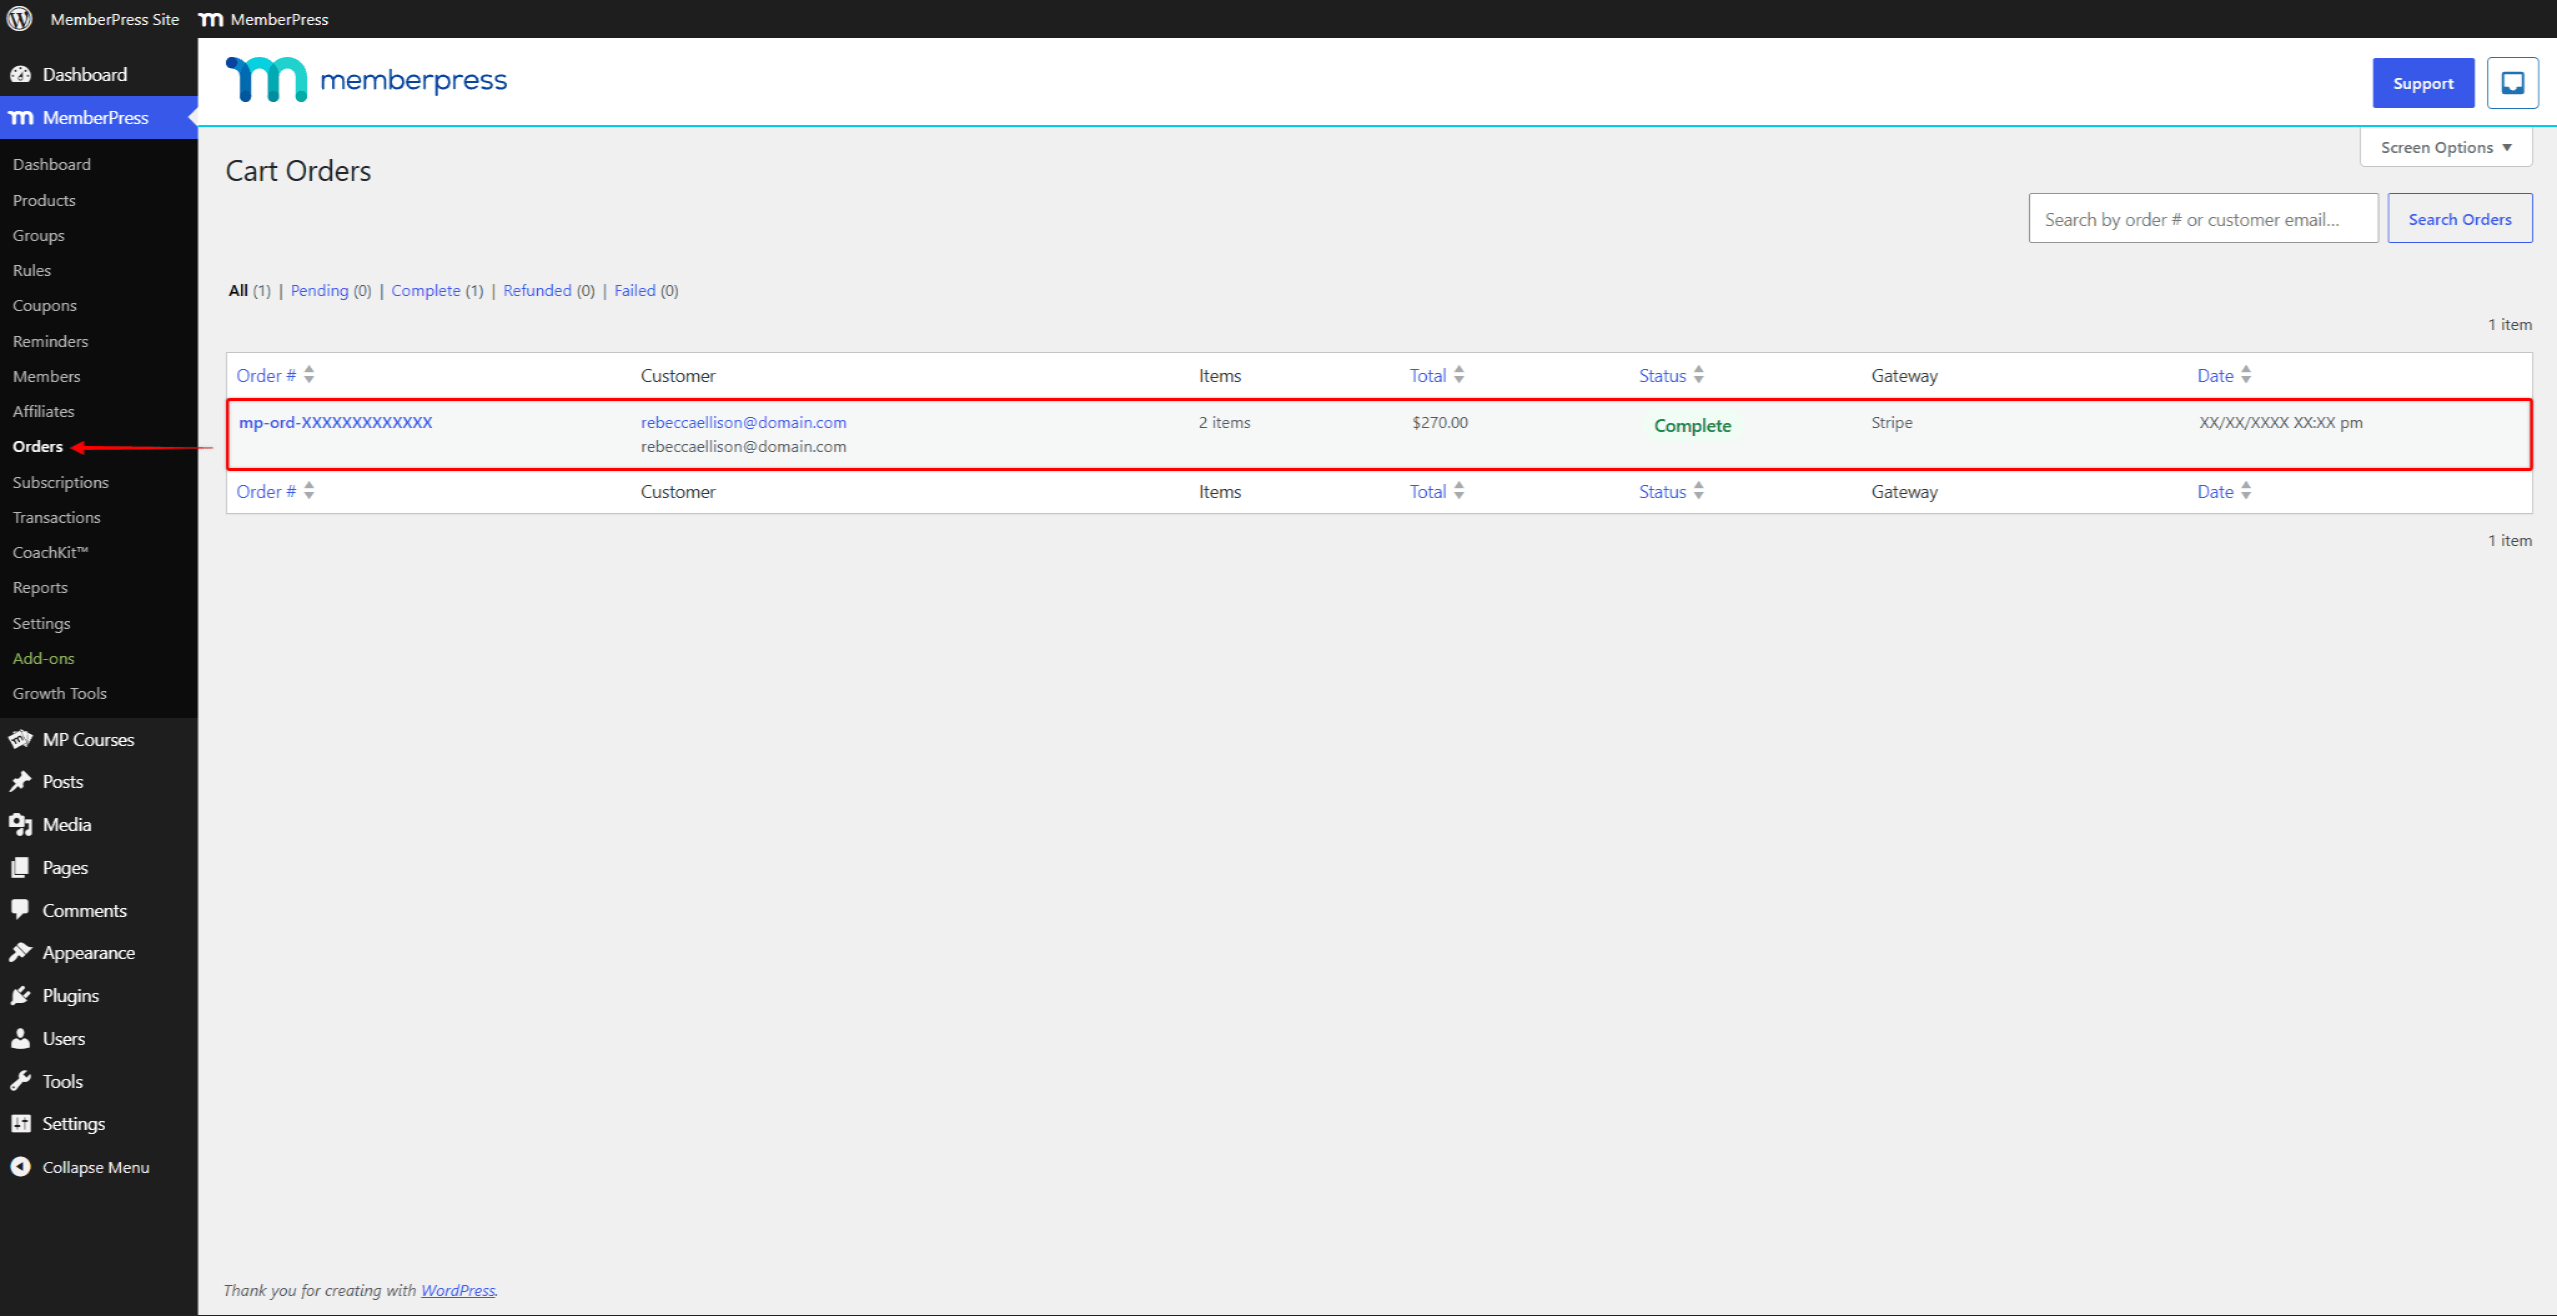This screenshot has height=1316, width=2557.
Task: Filter orders by Pending status
Action: (319, 290)
